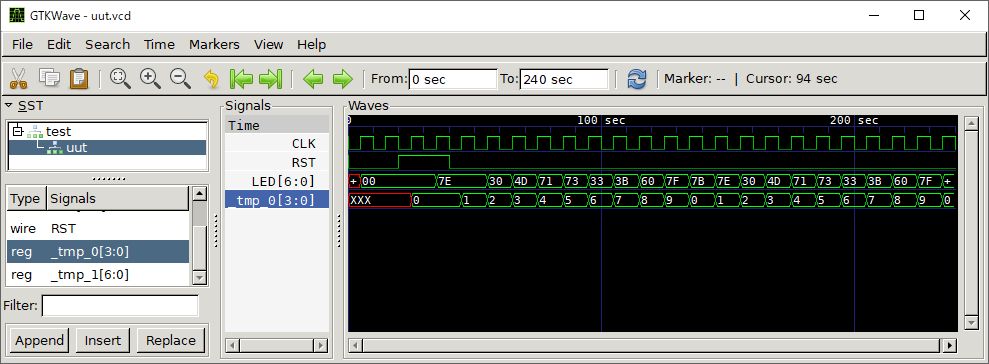Click up arrow of Waves vertical scrollbar

tap(972, 124)
